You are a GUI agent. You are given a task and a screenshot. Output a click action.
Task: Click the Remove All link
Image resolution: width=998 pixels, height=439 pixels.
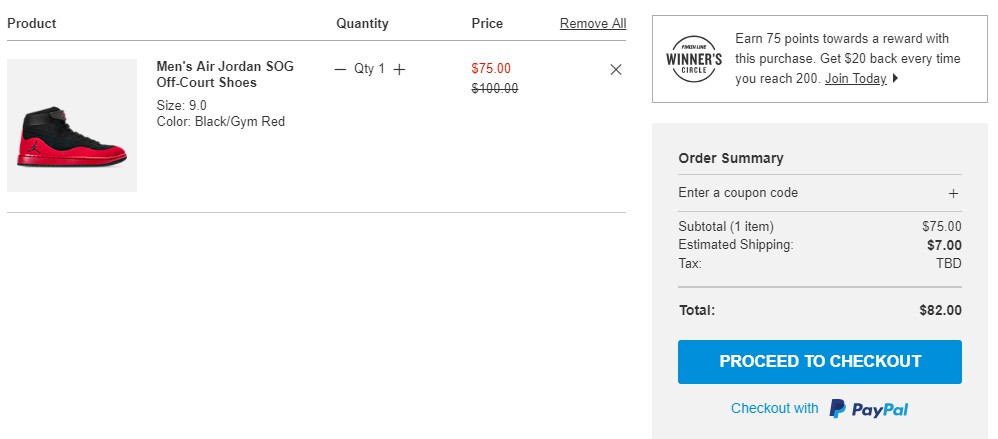tap(593, 23)
